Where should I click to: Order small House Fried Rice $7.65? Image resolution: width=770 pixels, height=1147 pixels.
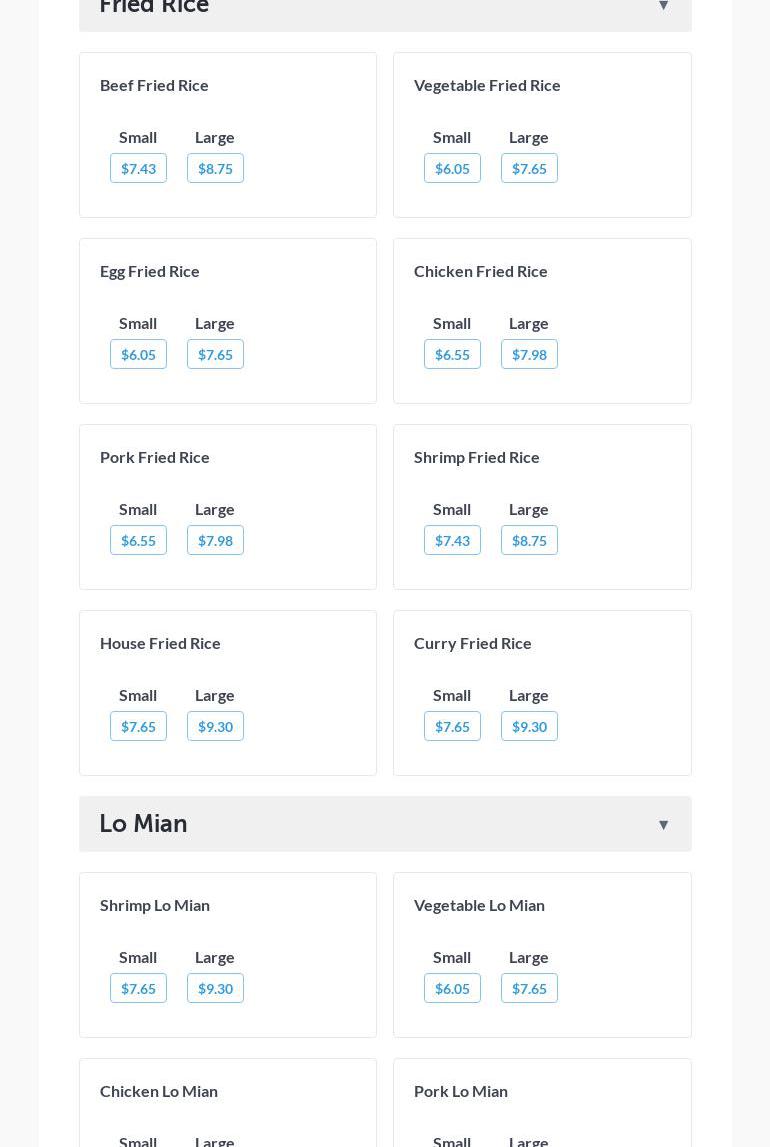138,726
